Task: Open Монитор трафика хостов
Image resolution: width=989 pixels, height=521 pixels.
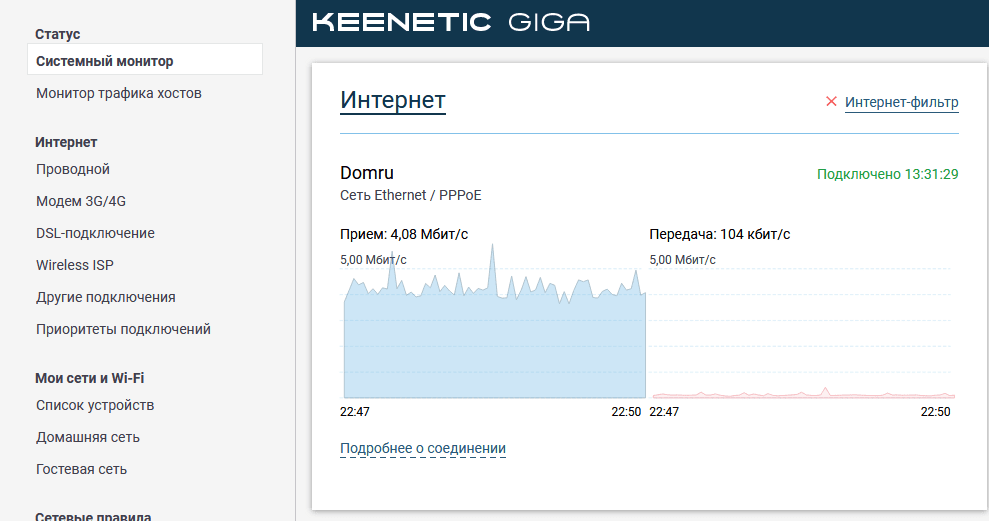Action: [x=119, y=93]
